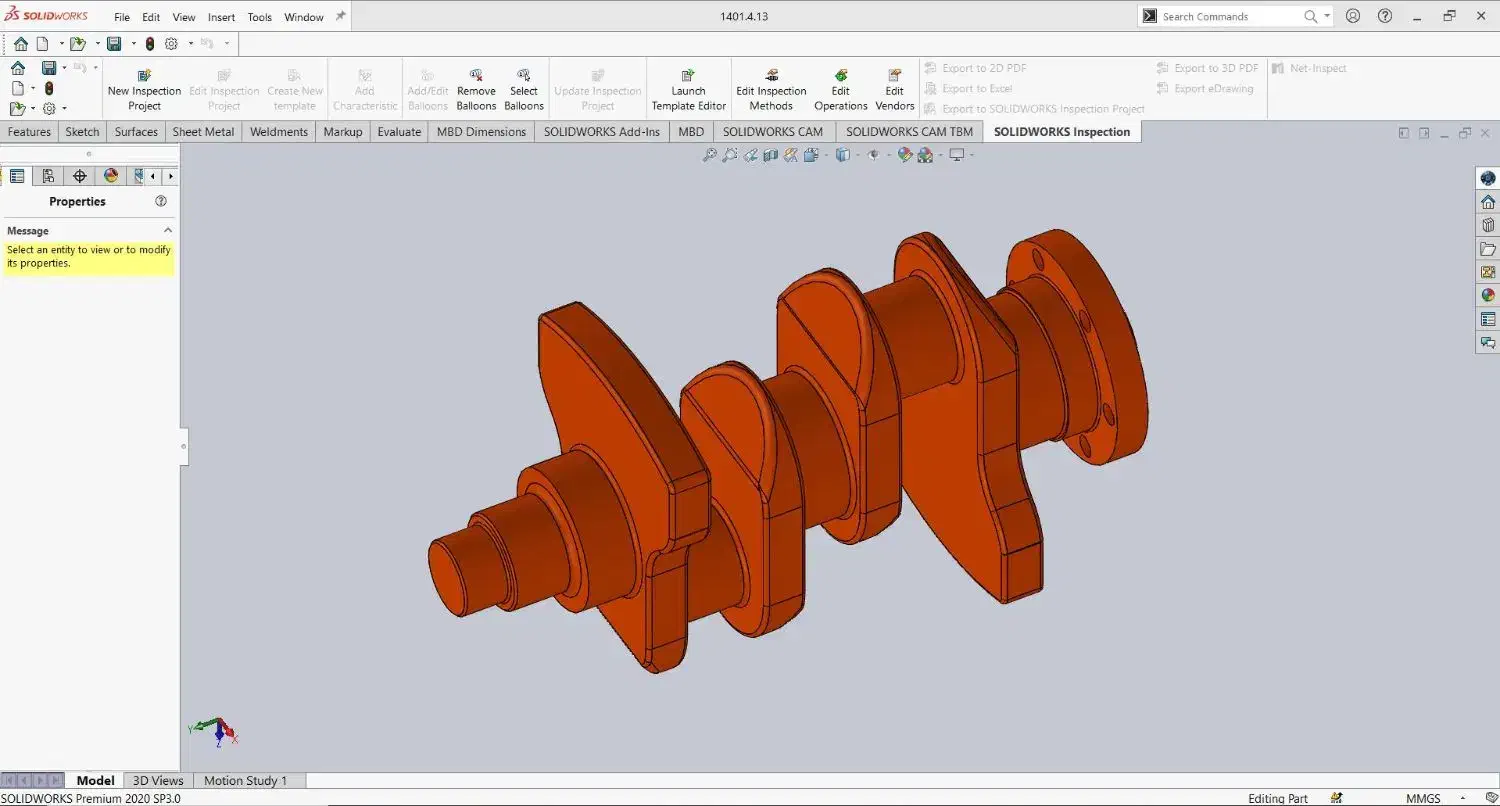Viewport: 1500px width, 806px height.
Task: Open the Appearances pane in the task pane
Action: (1488, 295)
